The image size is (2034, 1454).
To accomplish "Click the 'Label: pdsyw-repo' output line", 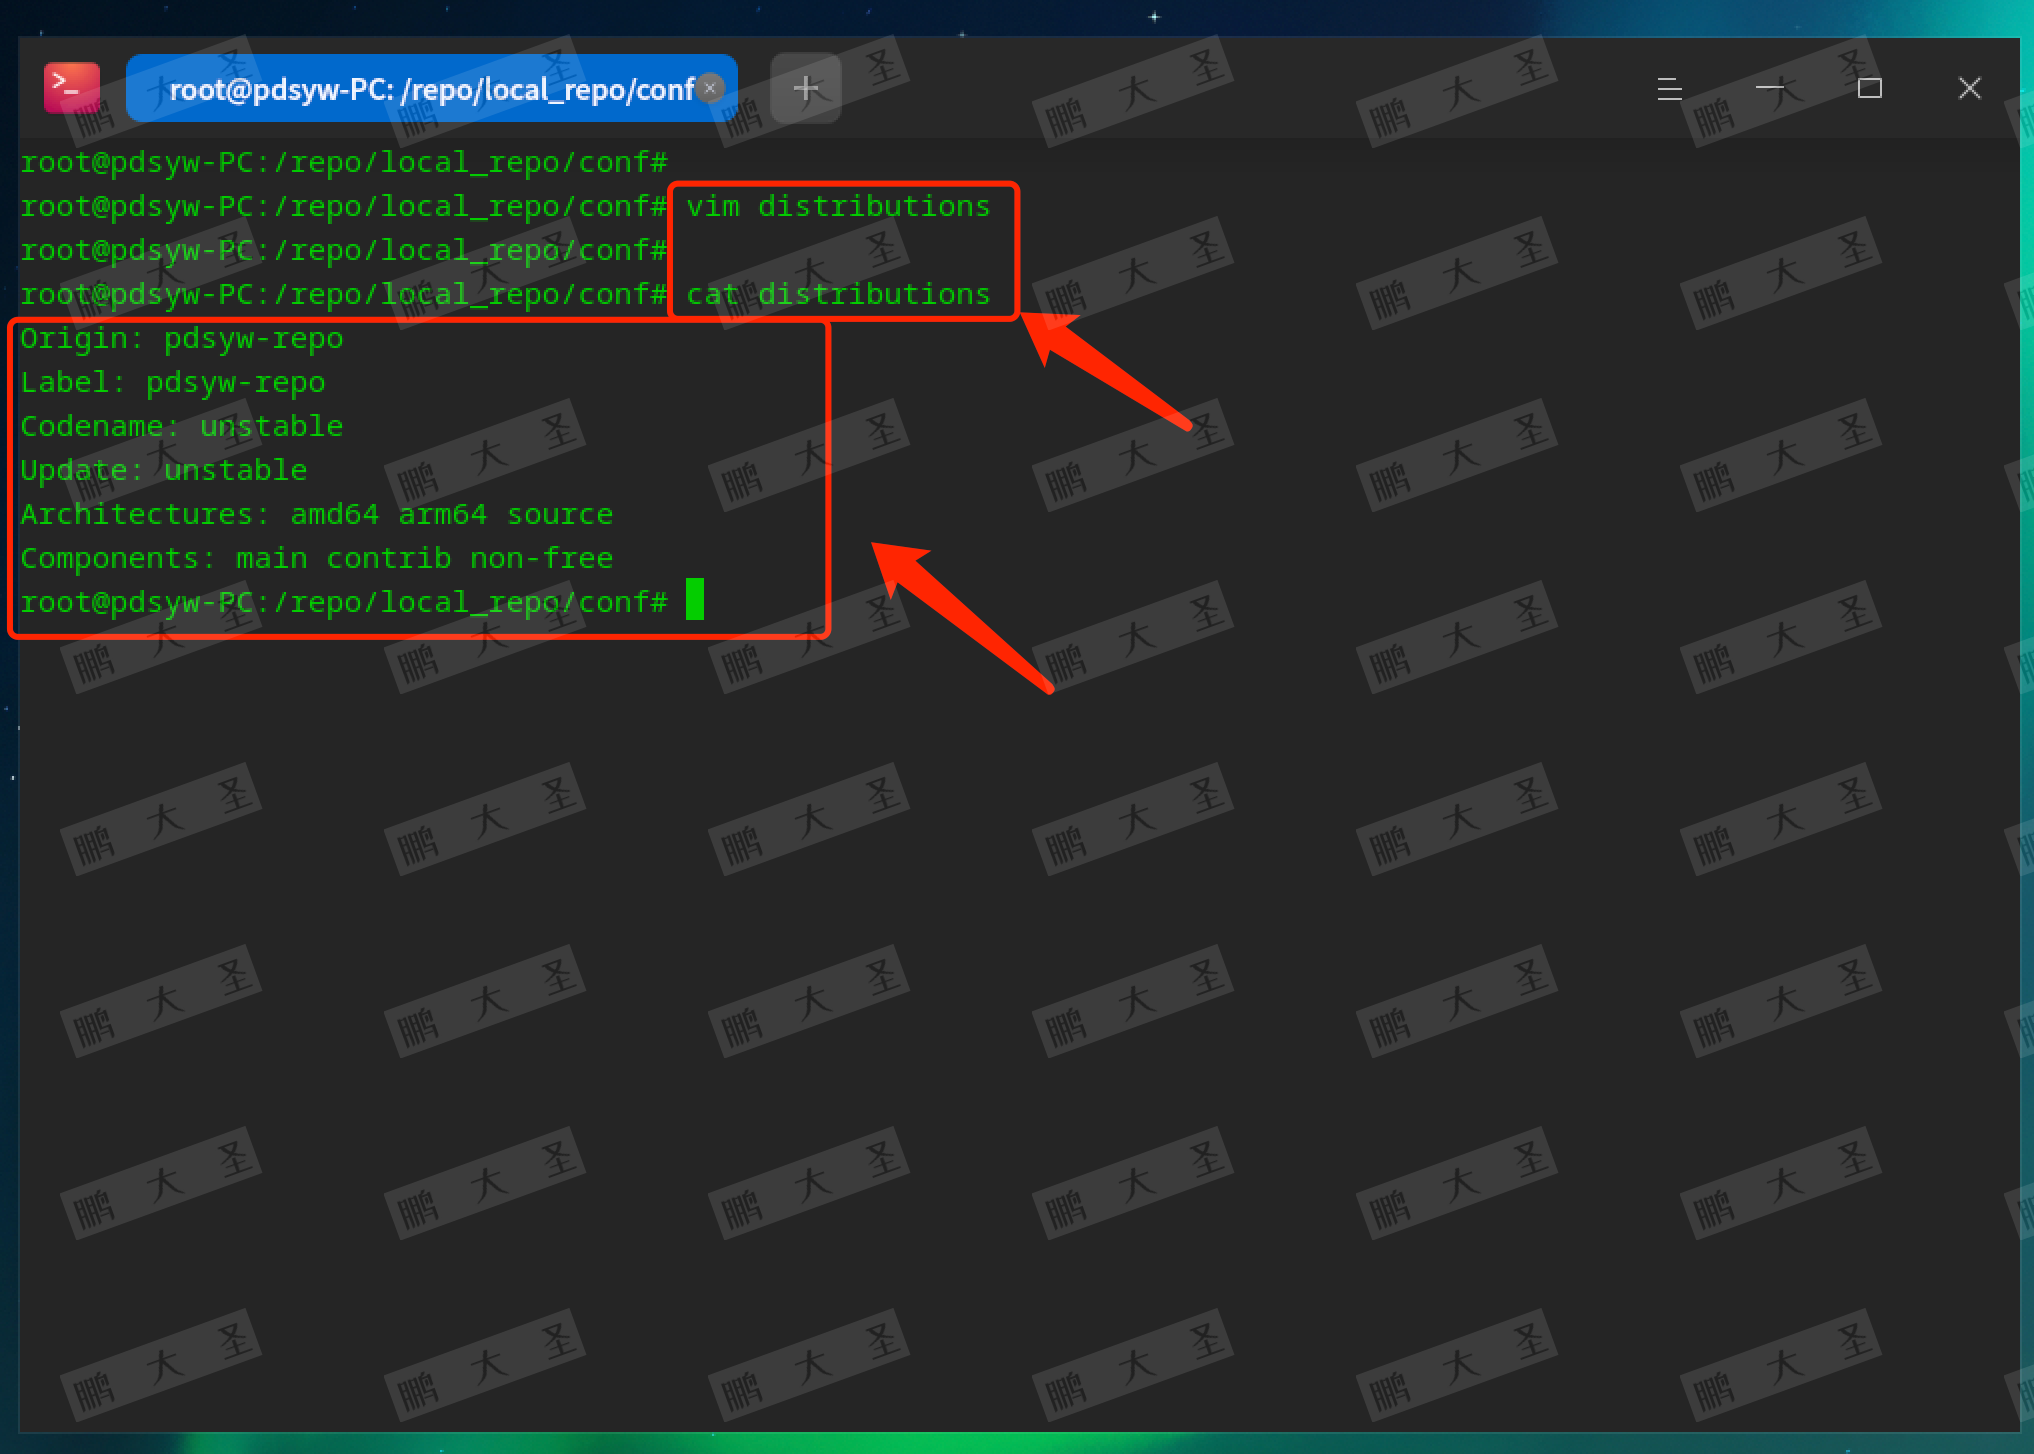I will pos(172,383).
